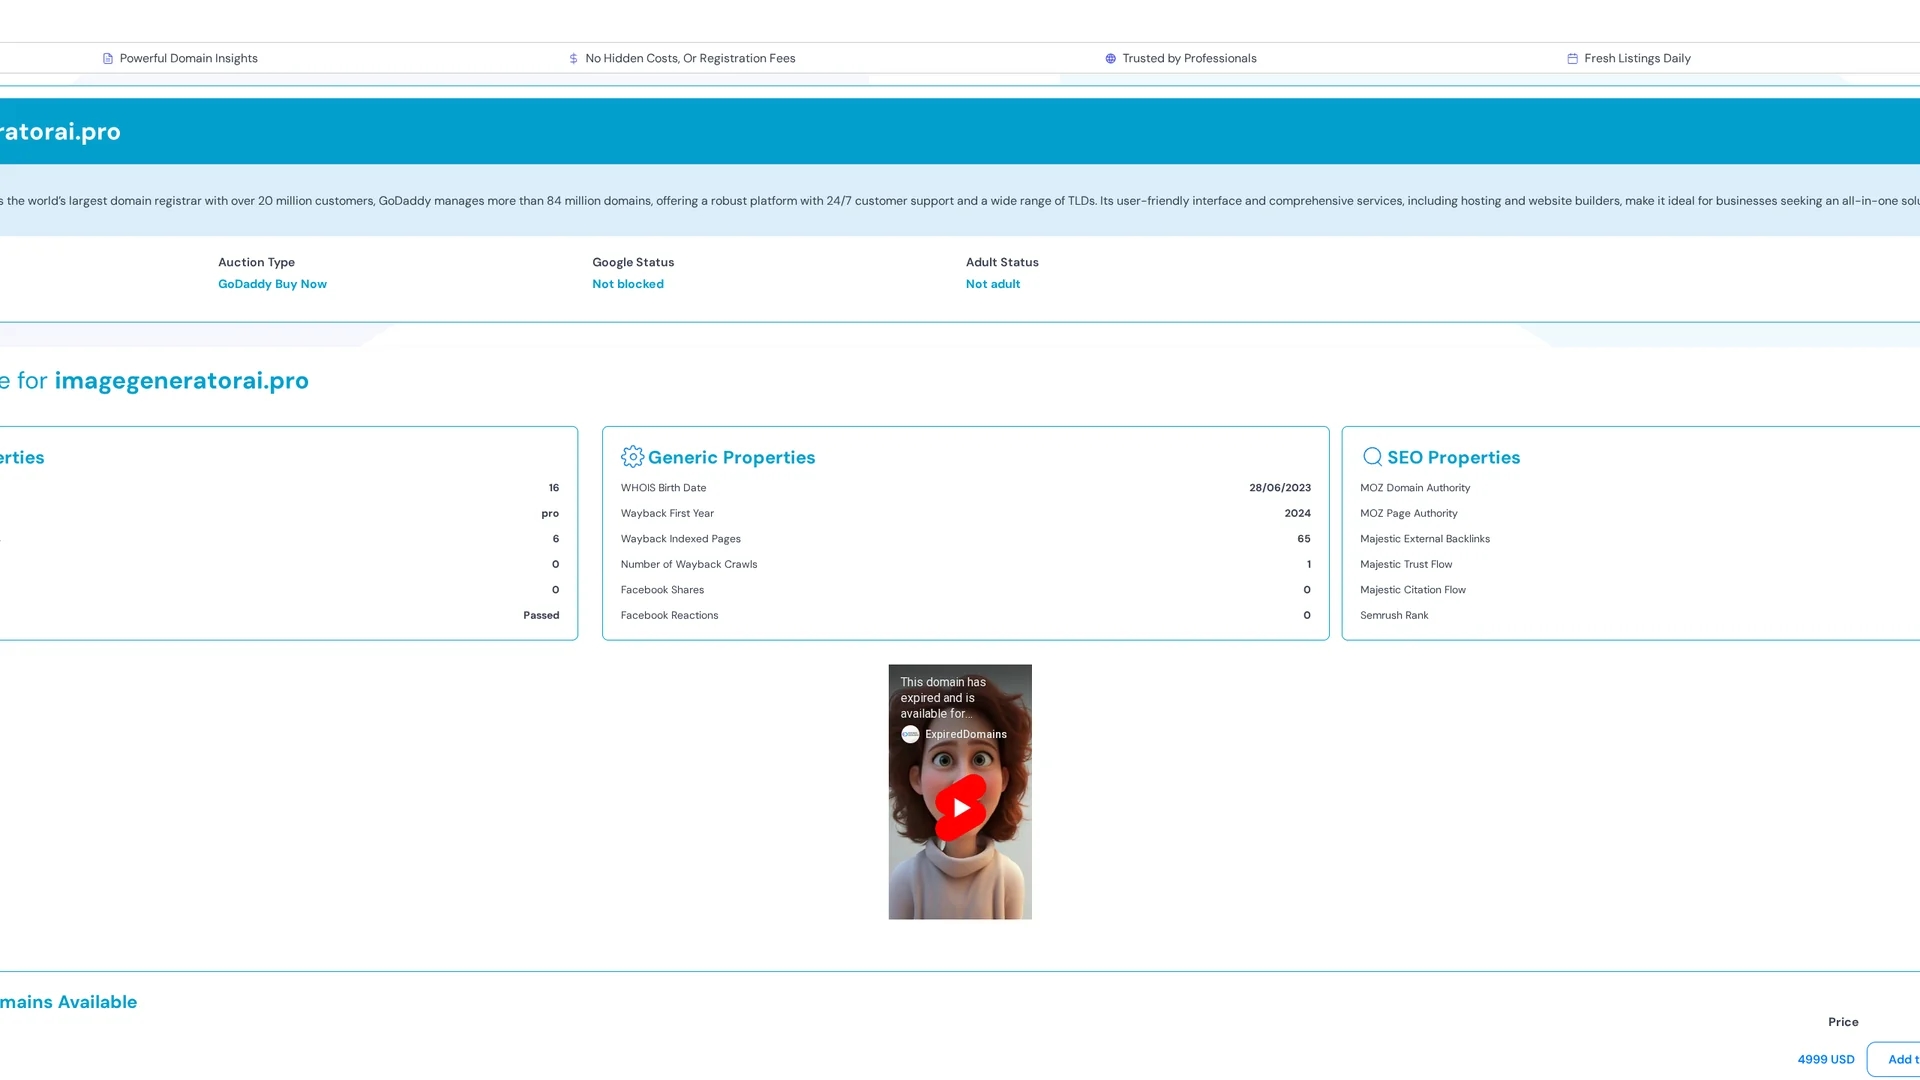Viewport: 1920px width, 1080px height.
Task: Click the Powerful Domain Insights text
Action: (x=189, y=59)
